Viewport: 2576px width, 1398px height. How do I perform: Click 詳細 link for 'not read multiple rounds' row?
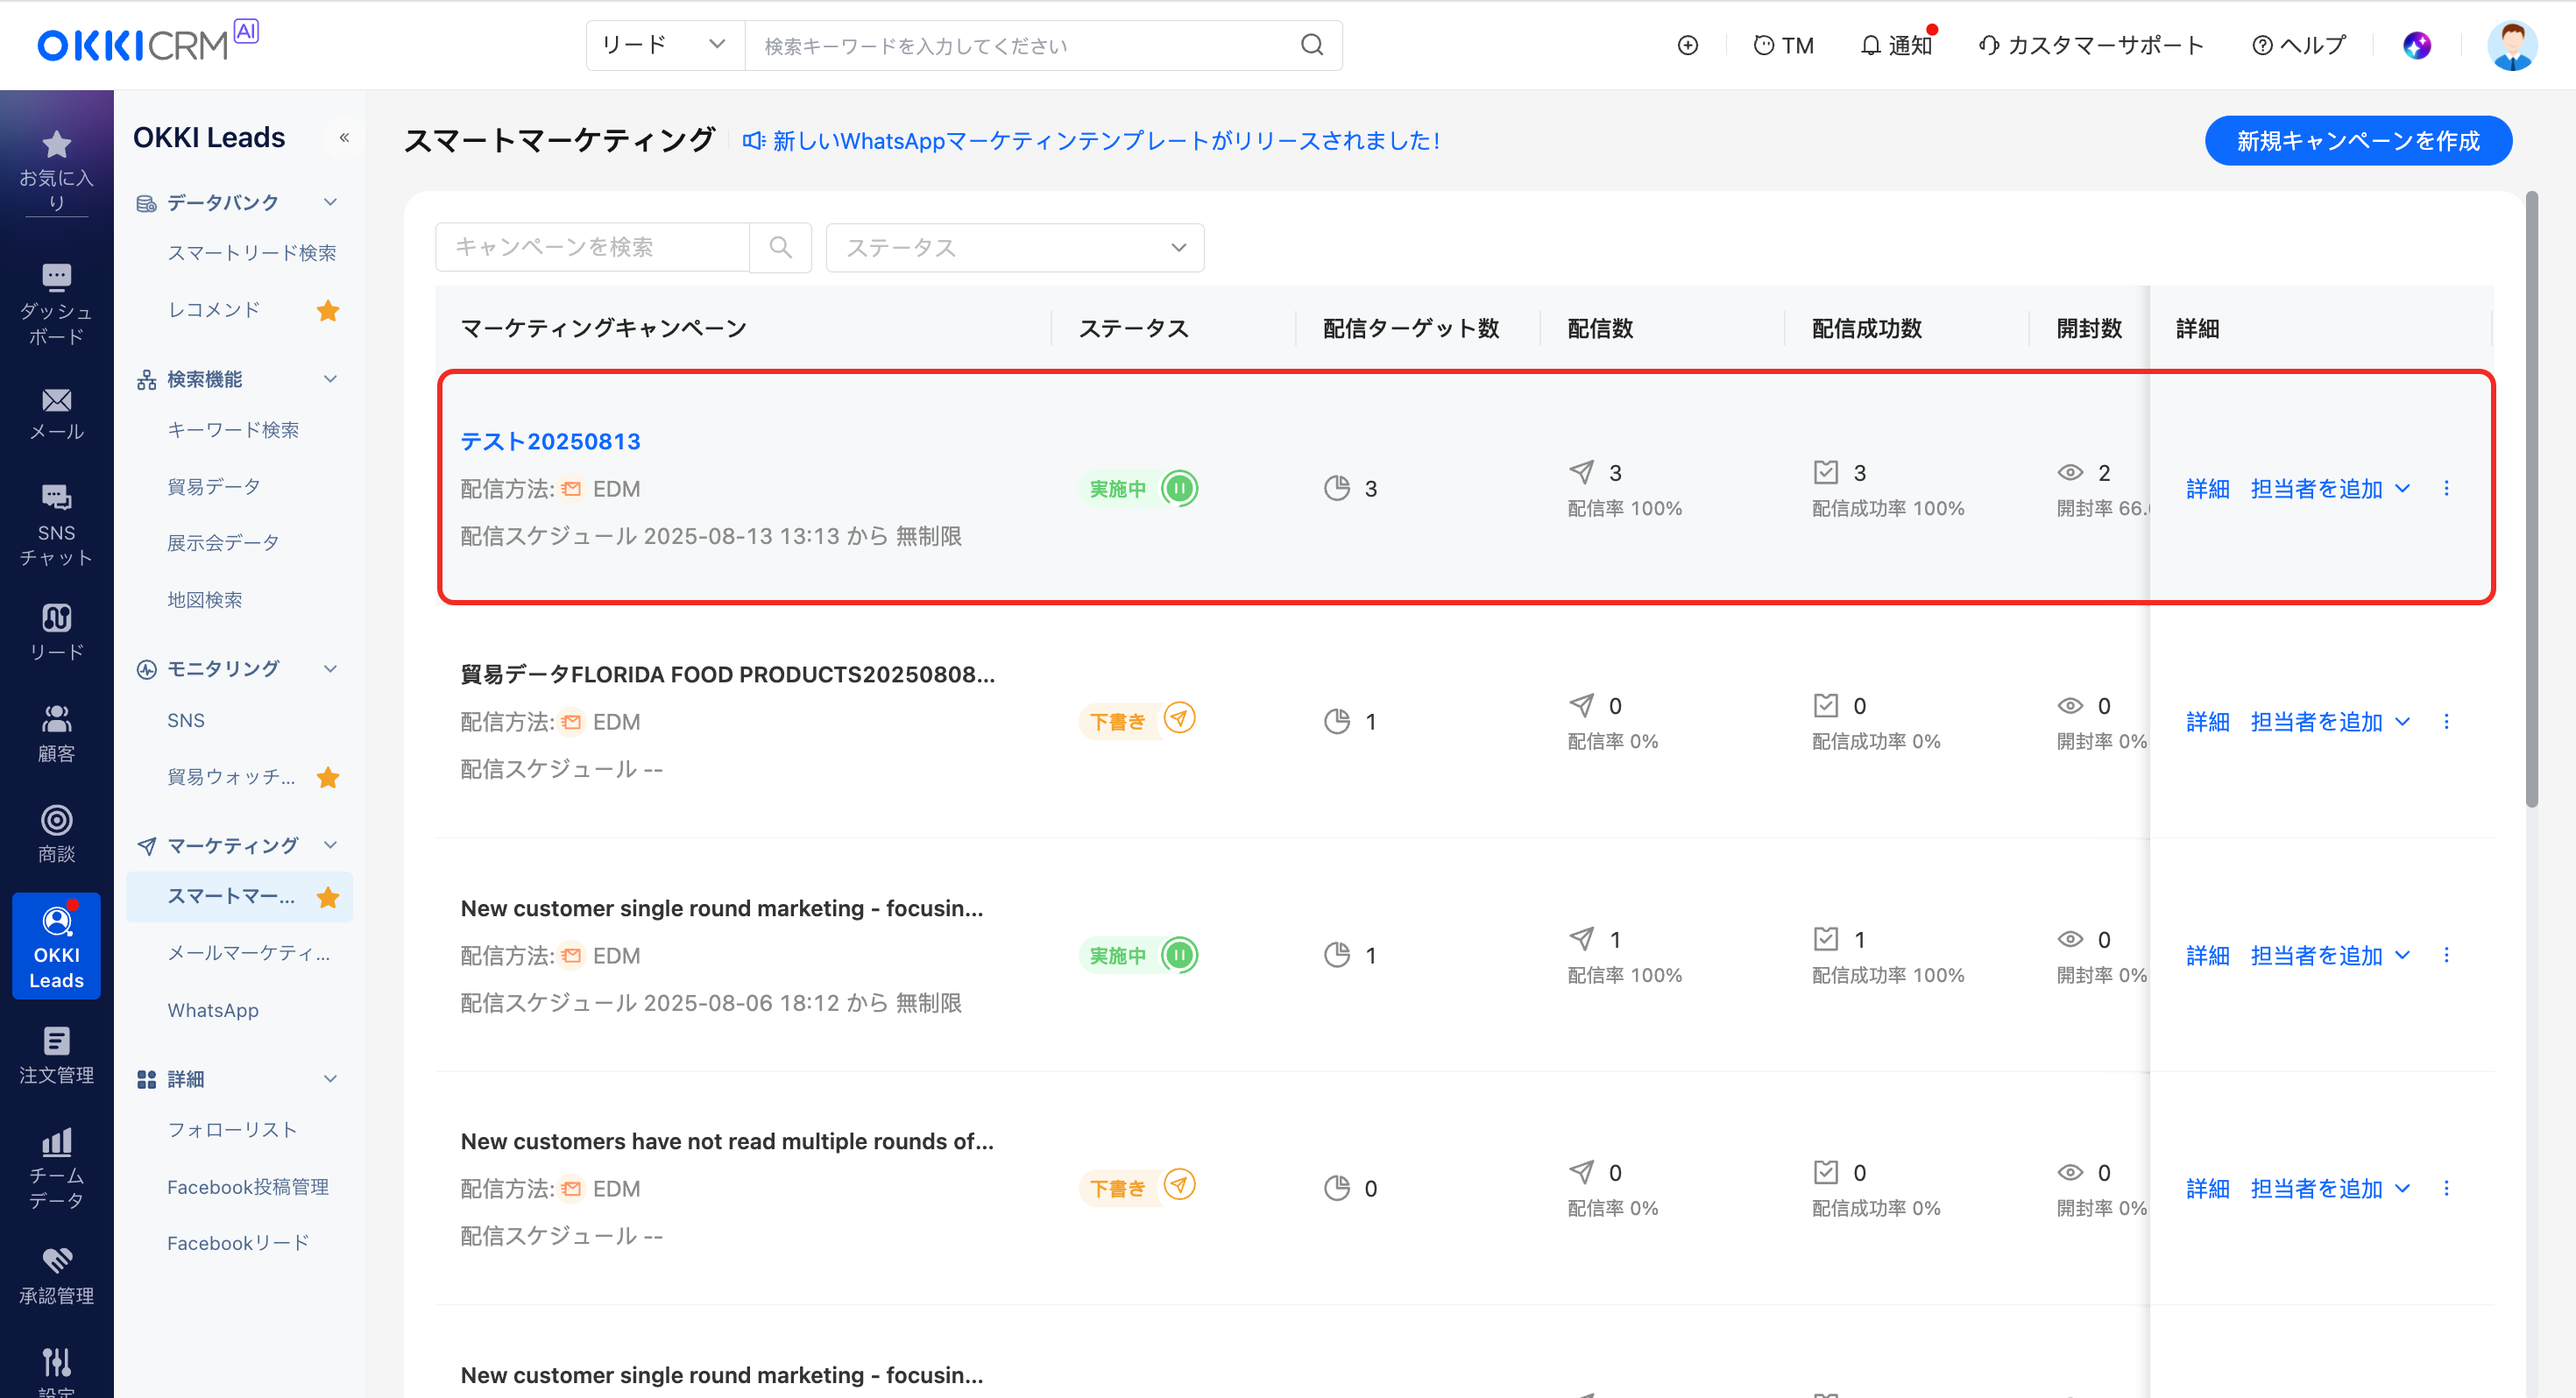pos(2207,1188)
